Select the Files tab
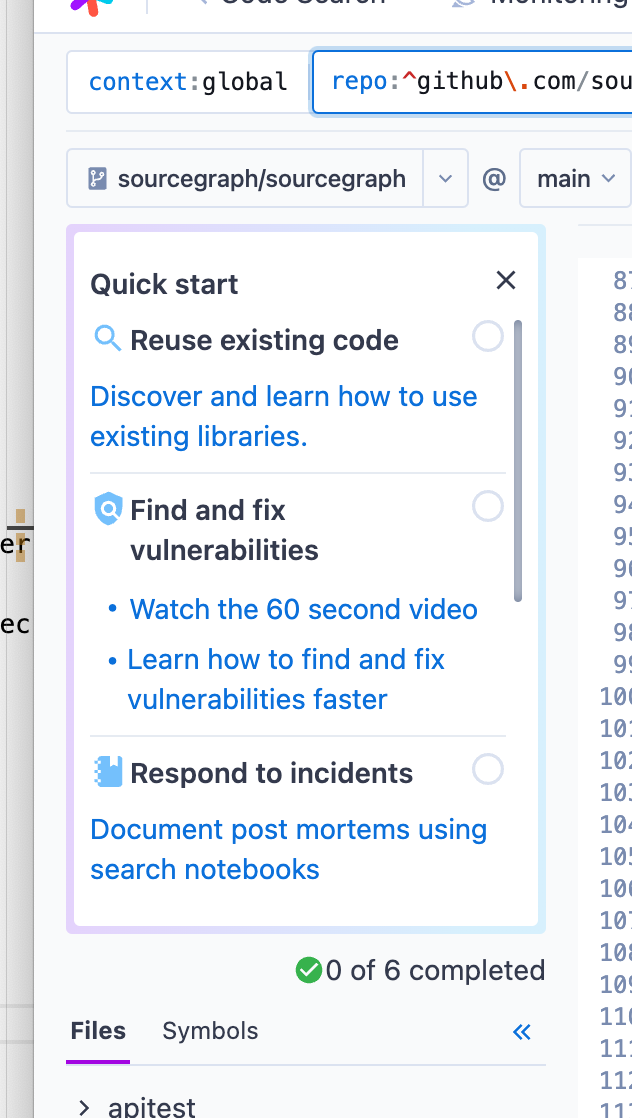 pyautogui.click(x=98, y=1031)
